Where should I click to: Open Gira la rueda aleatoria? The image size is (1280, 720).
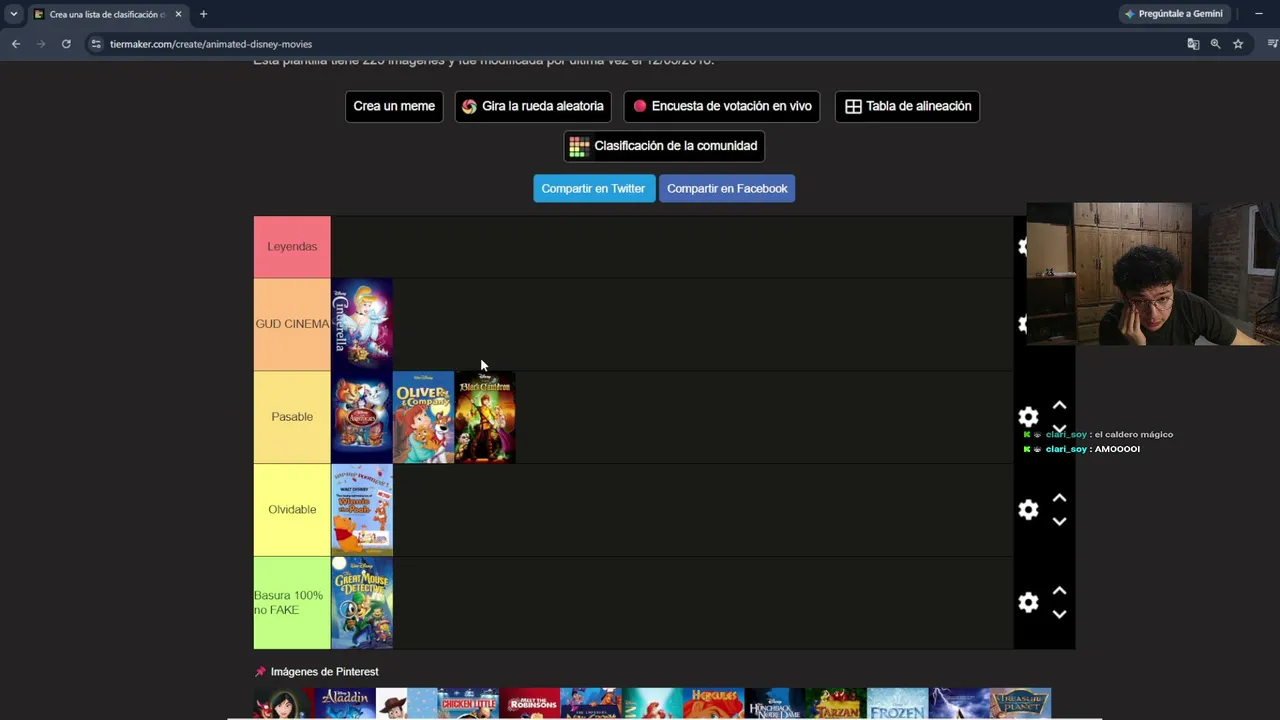pyautogui.click(x=533, y=106)
